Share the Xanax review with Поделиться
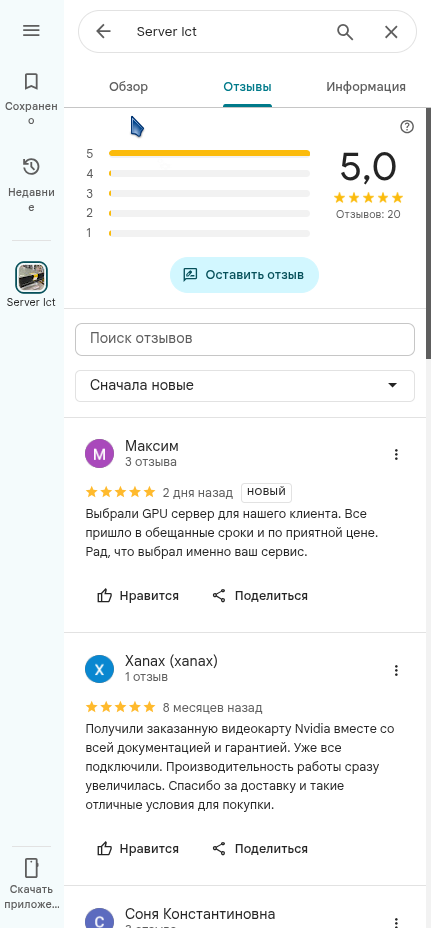Image resolution: width=431 pixels, height=928 pixels. 260,849
